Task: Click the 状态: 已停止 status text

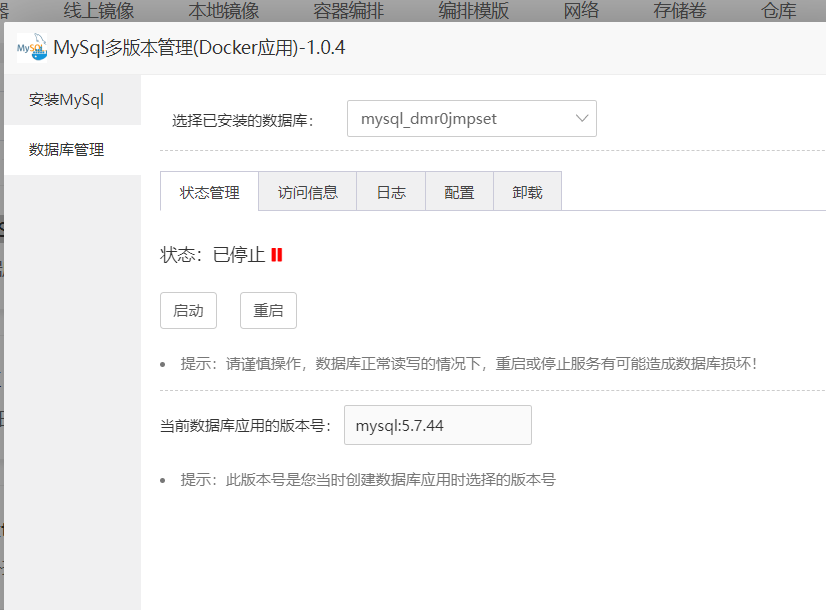Action: point(212,255)
